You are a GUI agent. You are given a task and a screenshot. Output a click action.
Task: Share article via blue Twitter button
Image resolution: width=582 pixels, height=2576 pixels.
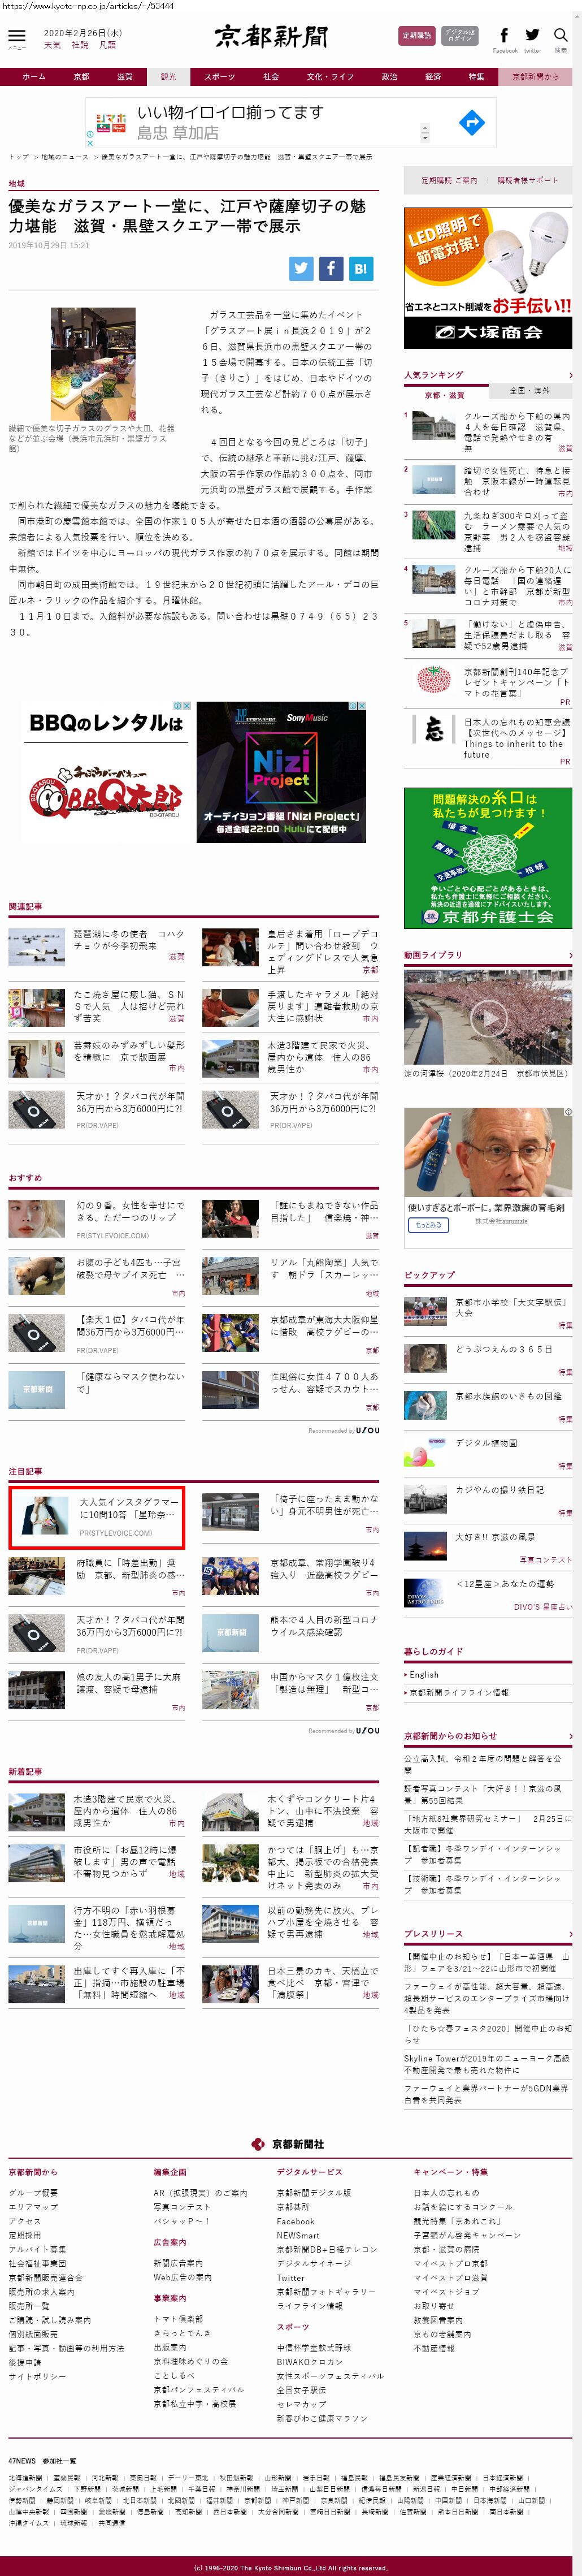pyautogui.click(x=301, y=268)
